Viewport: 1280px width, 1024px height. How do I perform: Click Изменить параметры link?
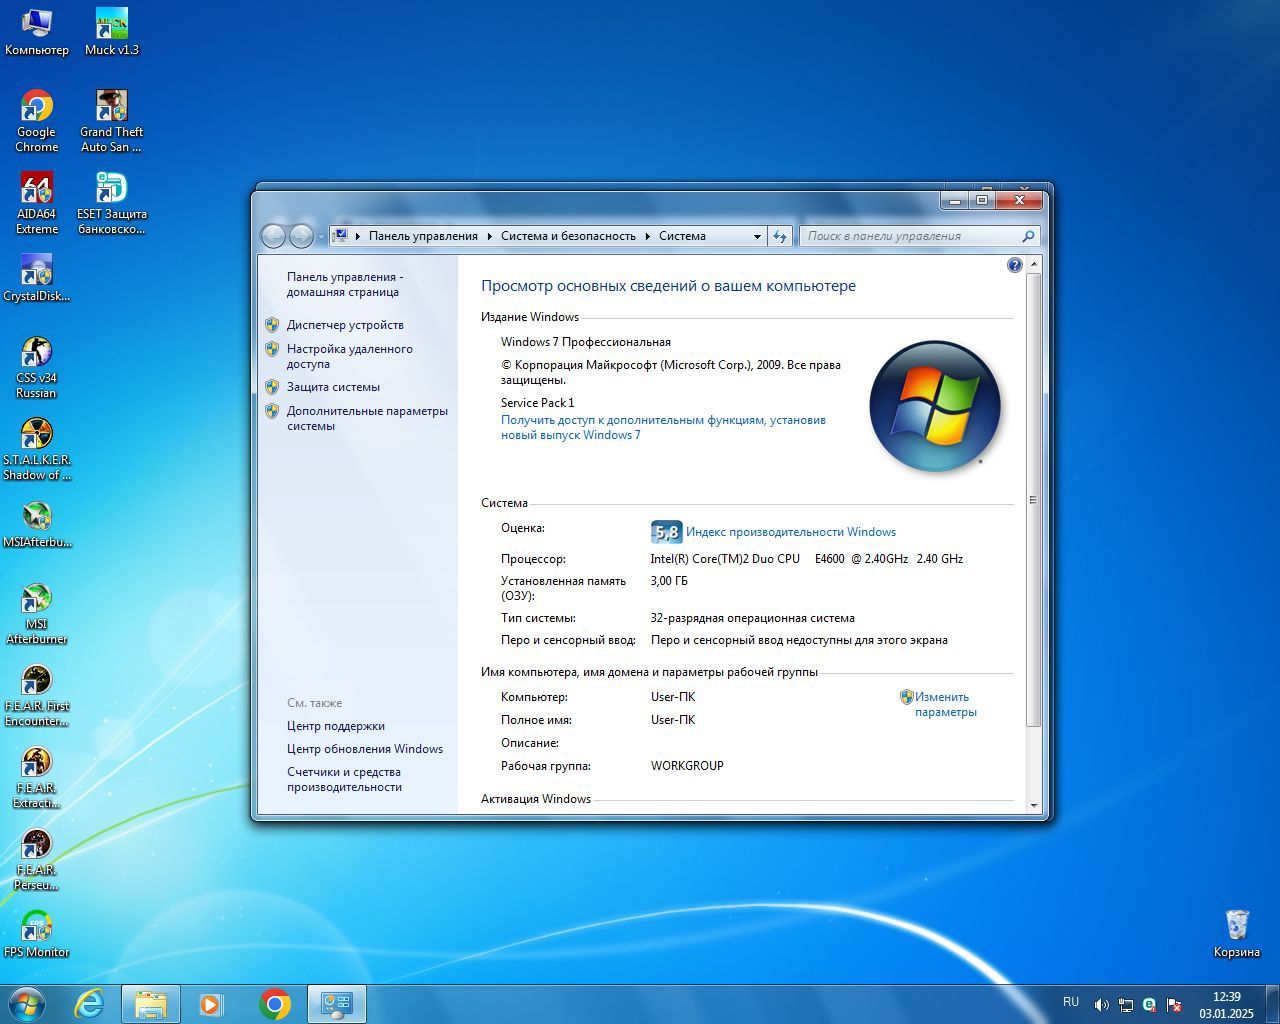pos(945,704)
